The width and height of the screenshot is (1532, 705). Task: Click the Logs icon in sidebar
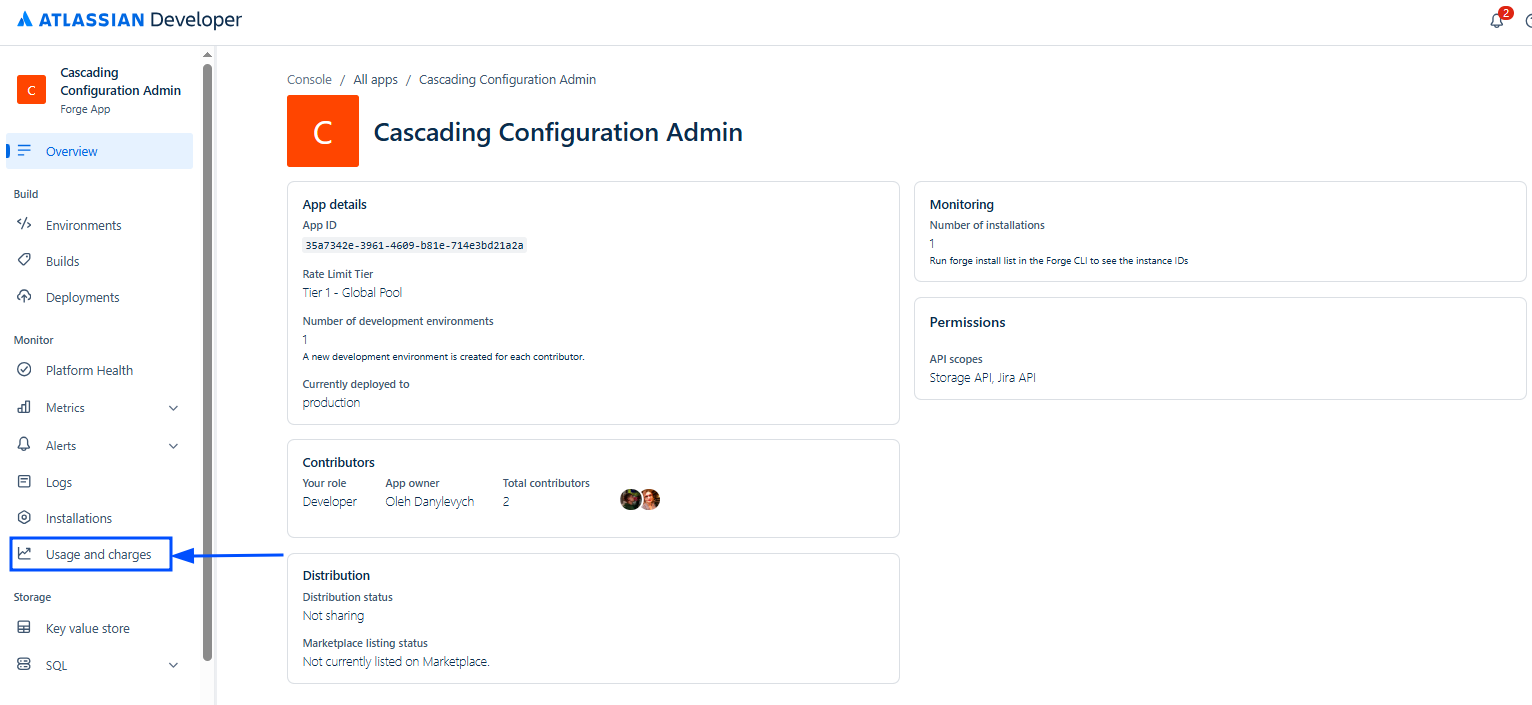pyautogui.click(x=25, y=482)
